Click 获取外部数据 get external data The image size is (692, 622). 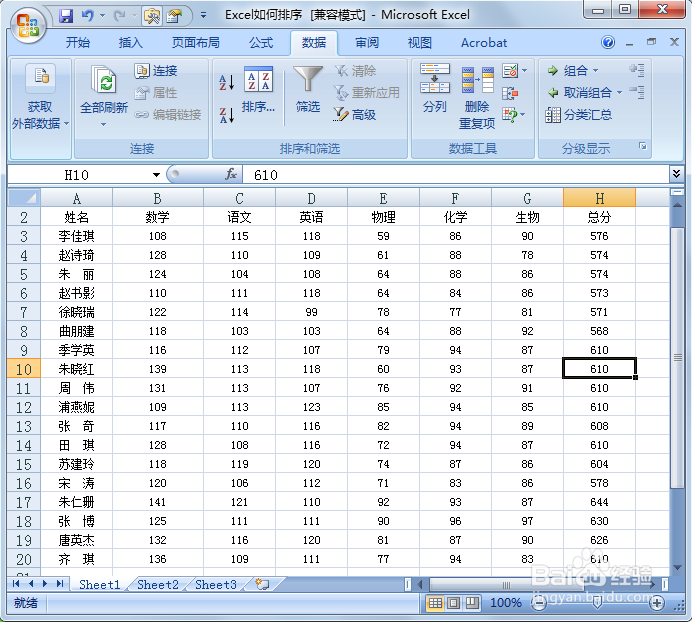40,97
